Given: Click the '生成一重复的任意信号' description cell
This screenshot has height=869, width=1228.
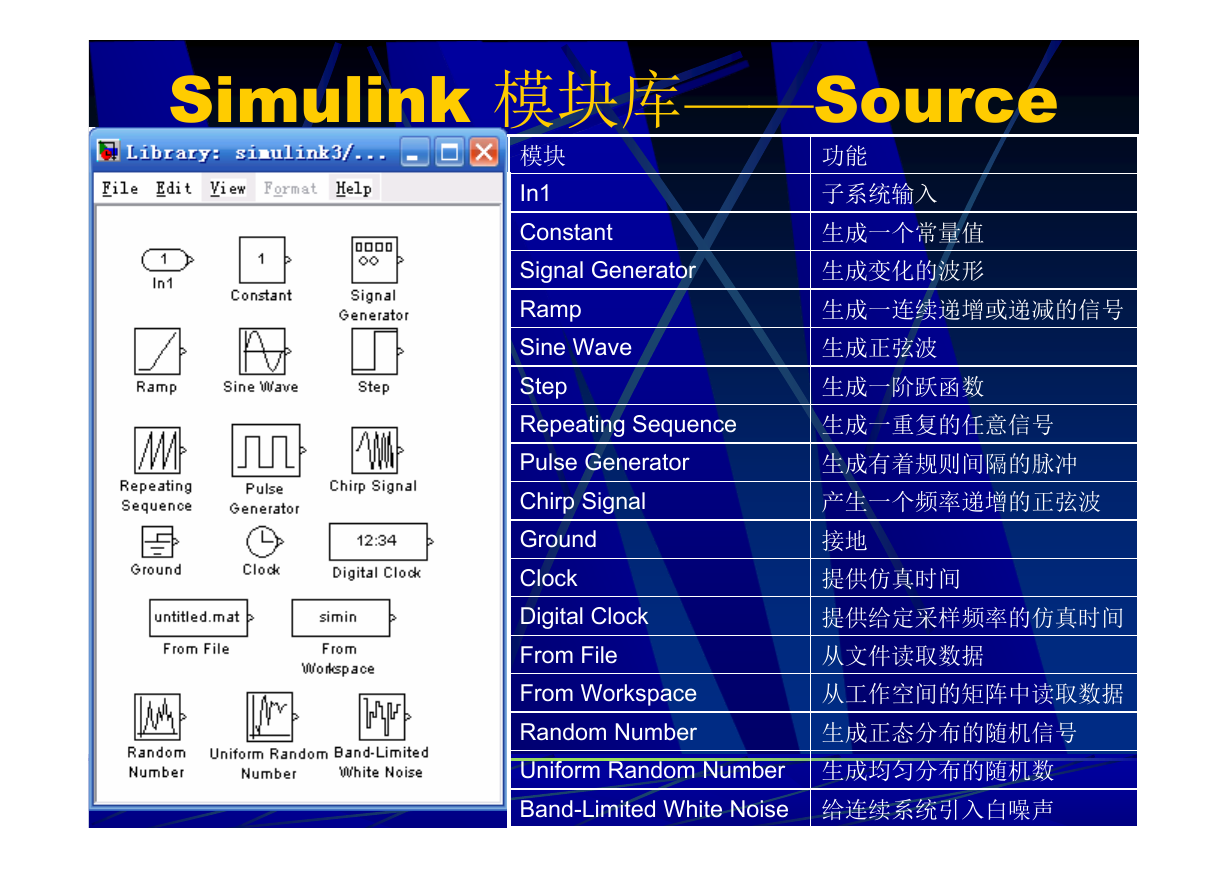Looking at the screenshot, I should [974, 424].
